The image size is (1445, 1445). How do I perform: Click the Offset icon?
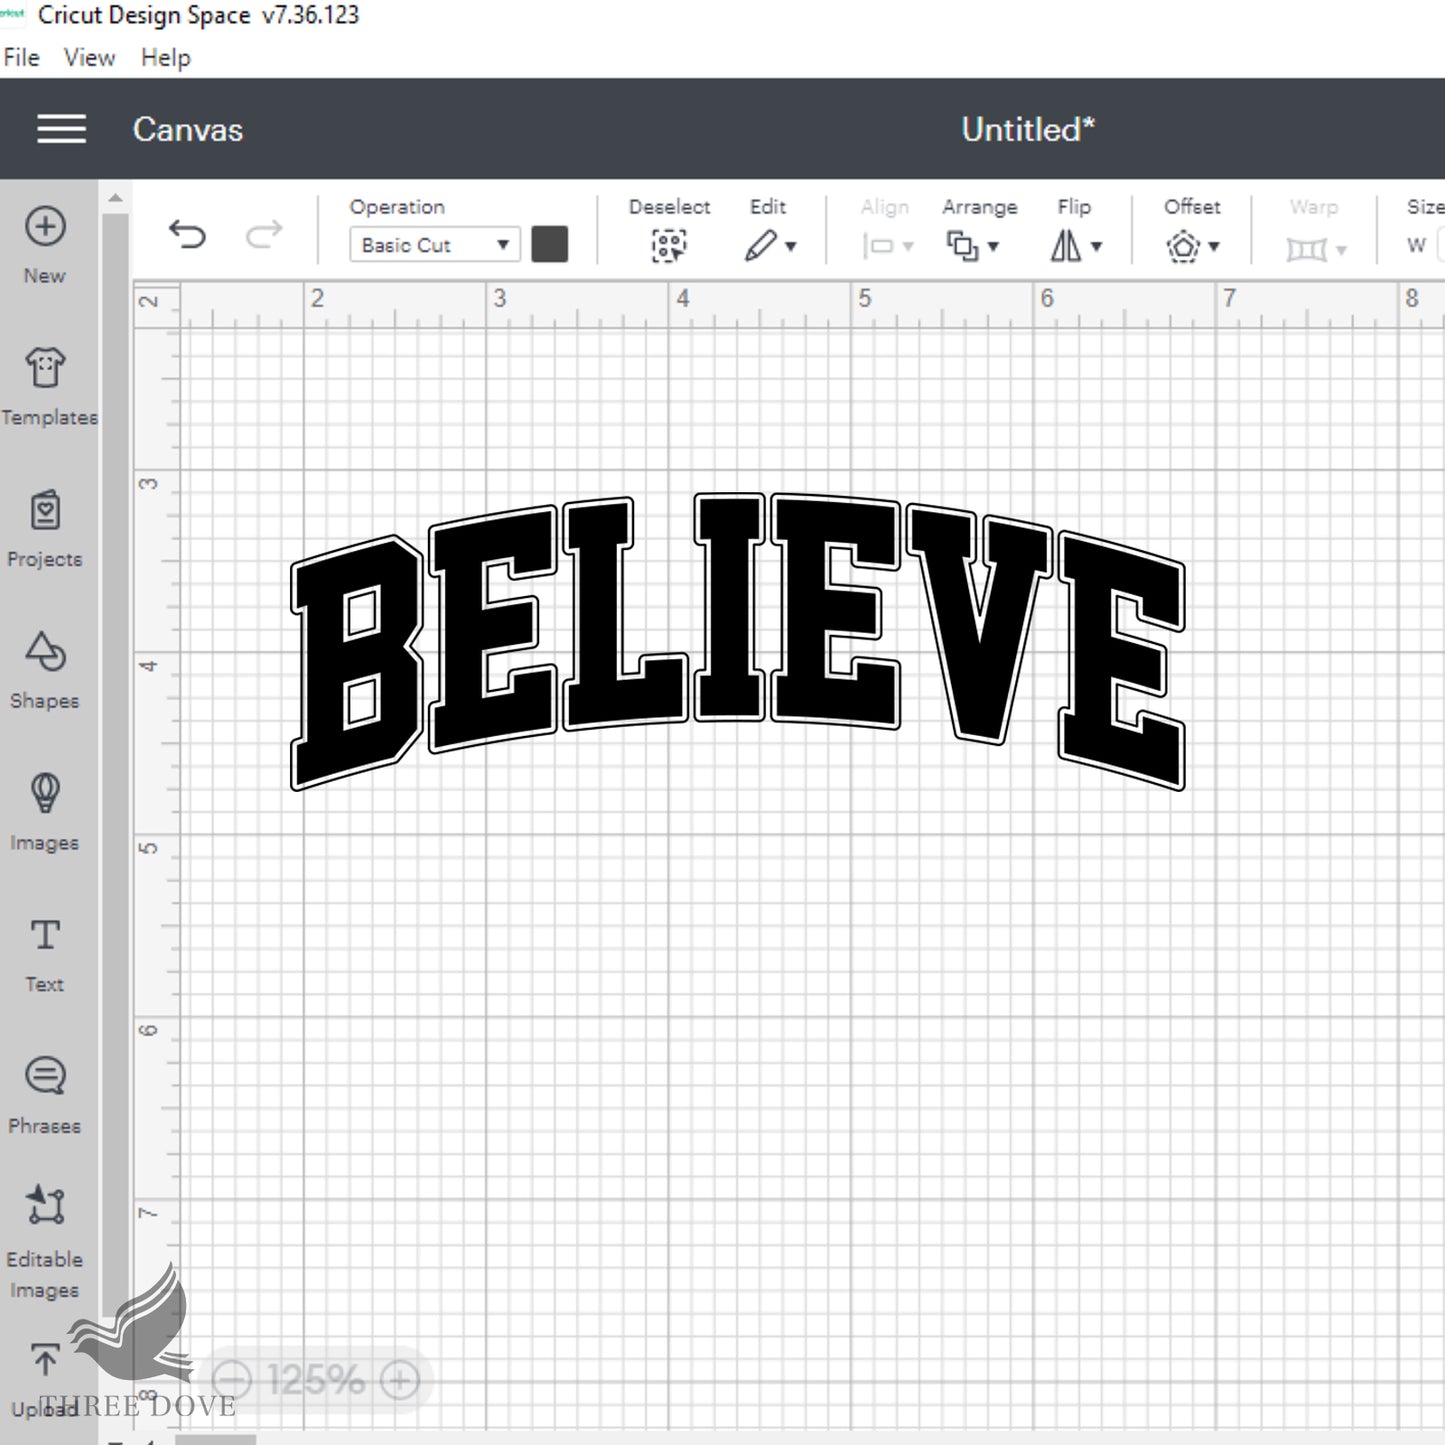pos(1183,246)
